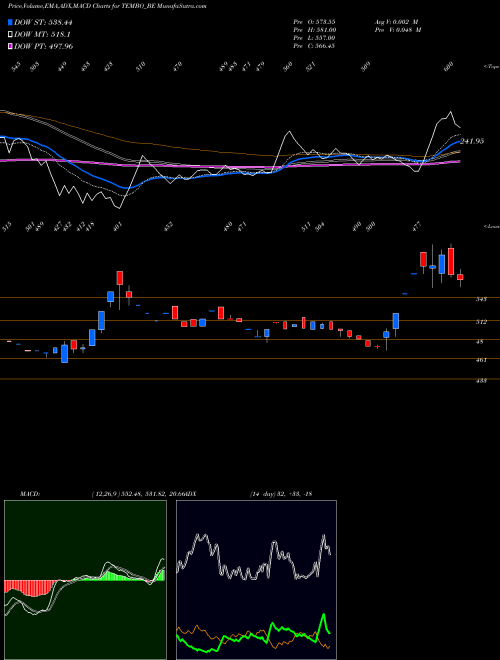Open the ADX indicator thumbnail panel
Screen dimensions: 500x660
pos(256,580)
